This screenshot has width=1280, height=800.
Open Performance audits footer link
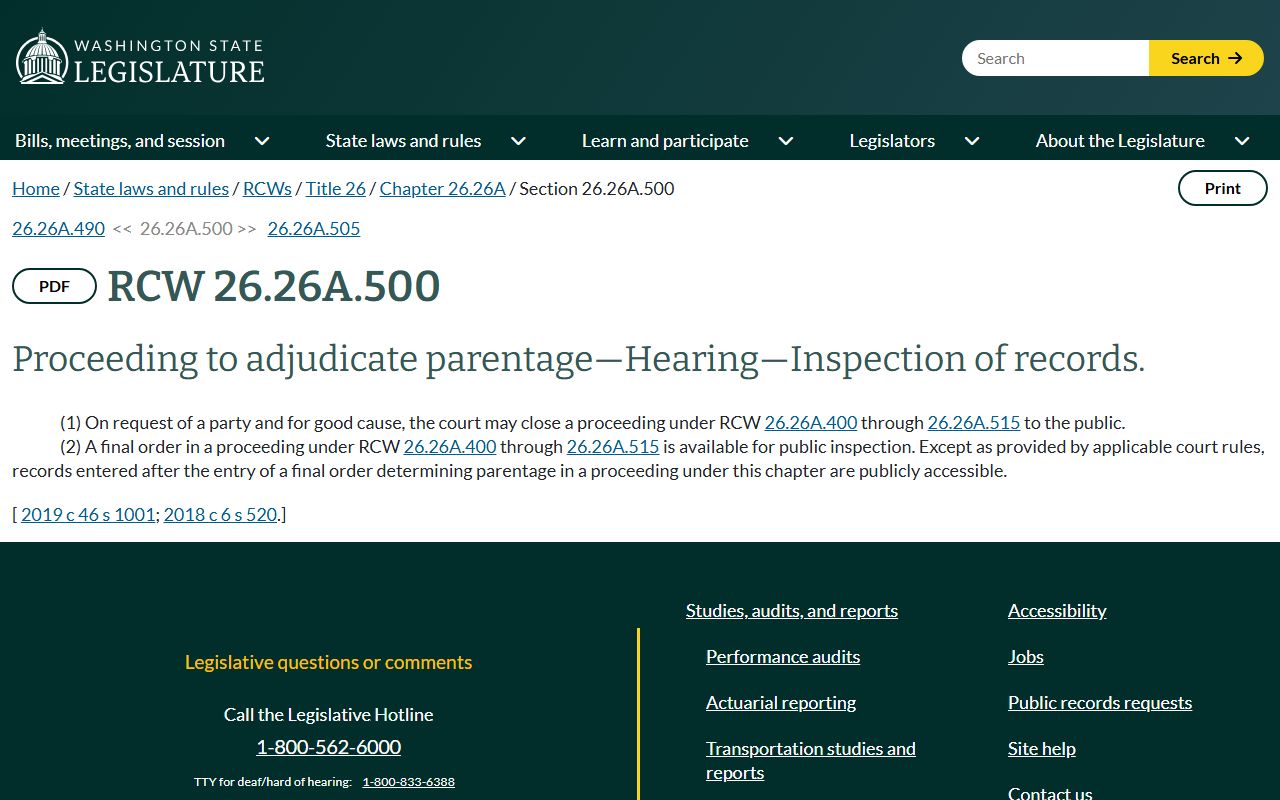[783, 656]
